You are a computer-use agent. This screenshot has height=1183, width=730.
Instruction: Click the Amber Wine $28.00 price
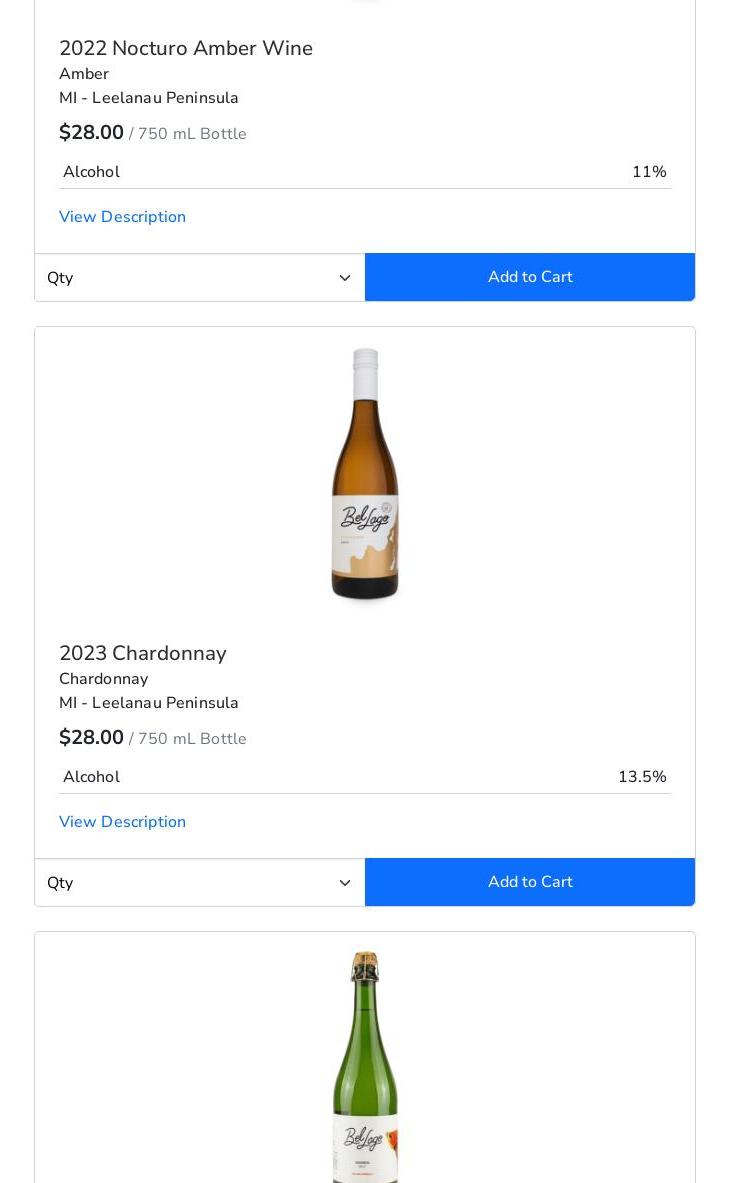(91, 133)
